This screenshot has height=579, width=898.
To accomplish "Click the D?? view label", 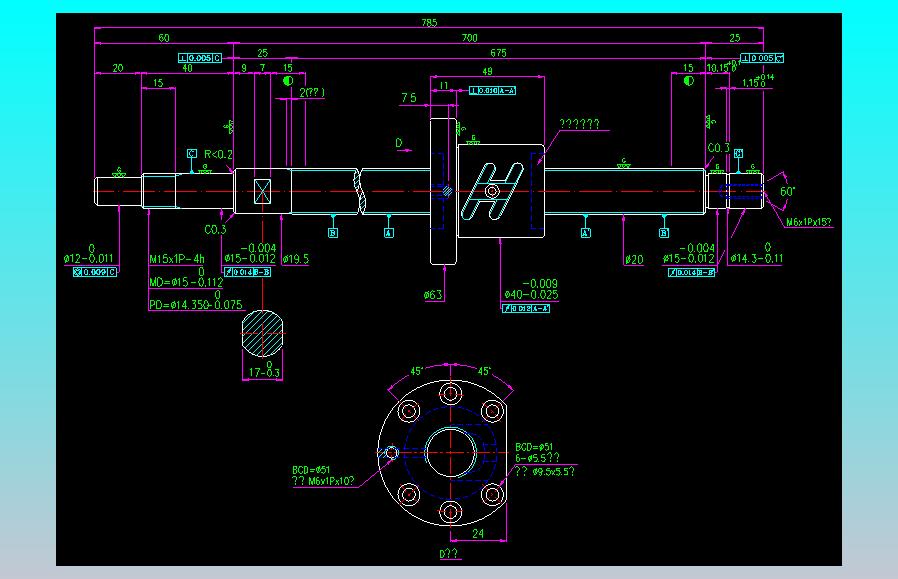I will (x=449, y=554).
